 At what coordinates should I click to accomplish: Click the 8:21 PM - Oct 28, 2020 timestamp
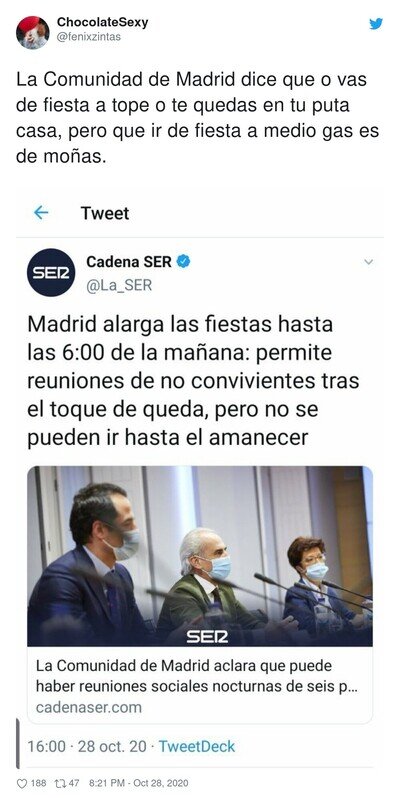[x=138, y=783]
